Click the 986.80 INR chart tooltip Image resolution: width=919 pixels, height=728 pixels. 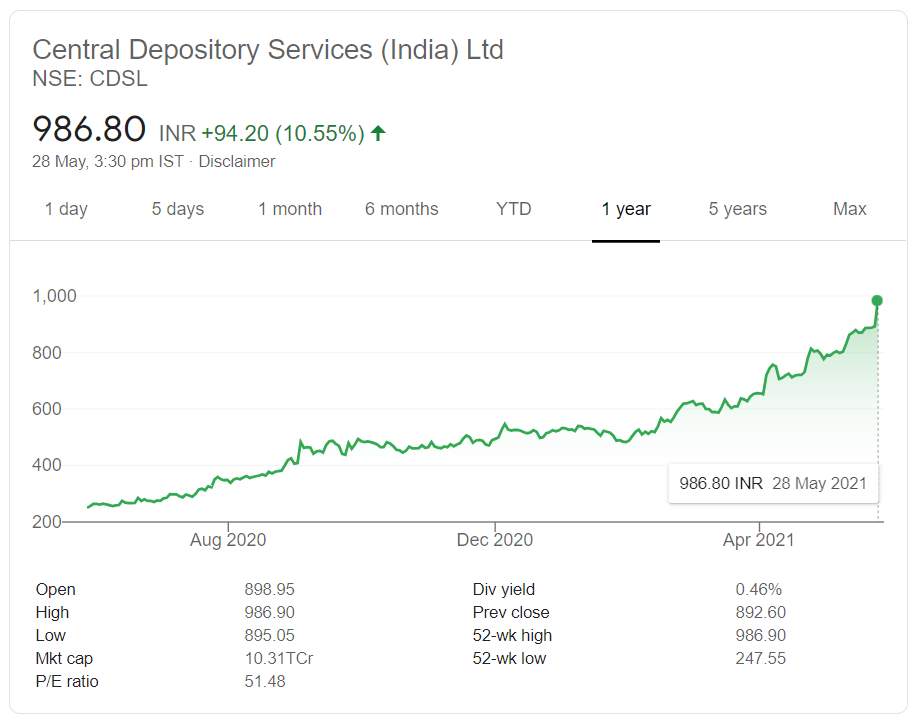(x=773, y=484)
